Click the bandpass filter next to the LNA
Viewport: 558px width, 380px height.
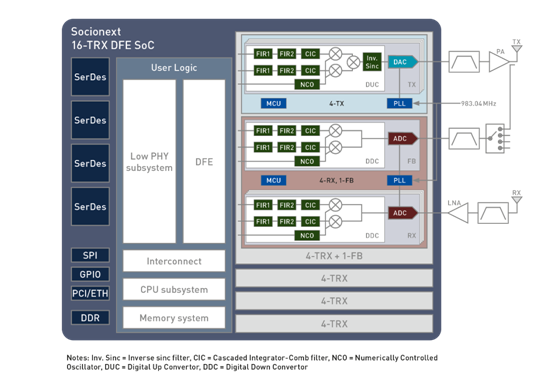[493, 213]
